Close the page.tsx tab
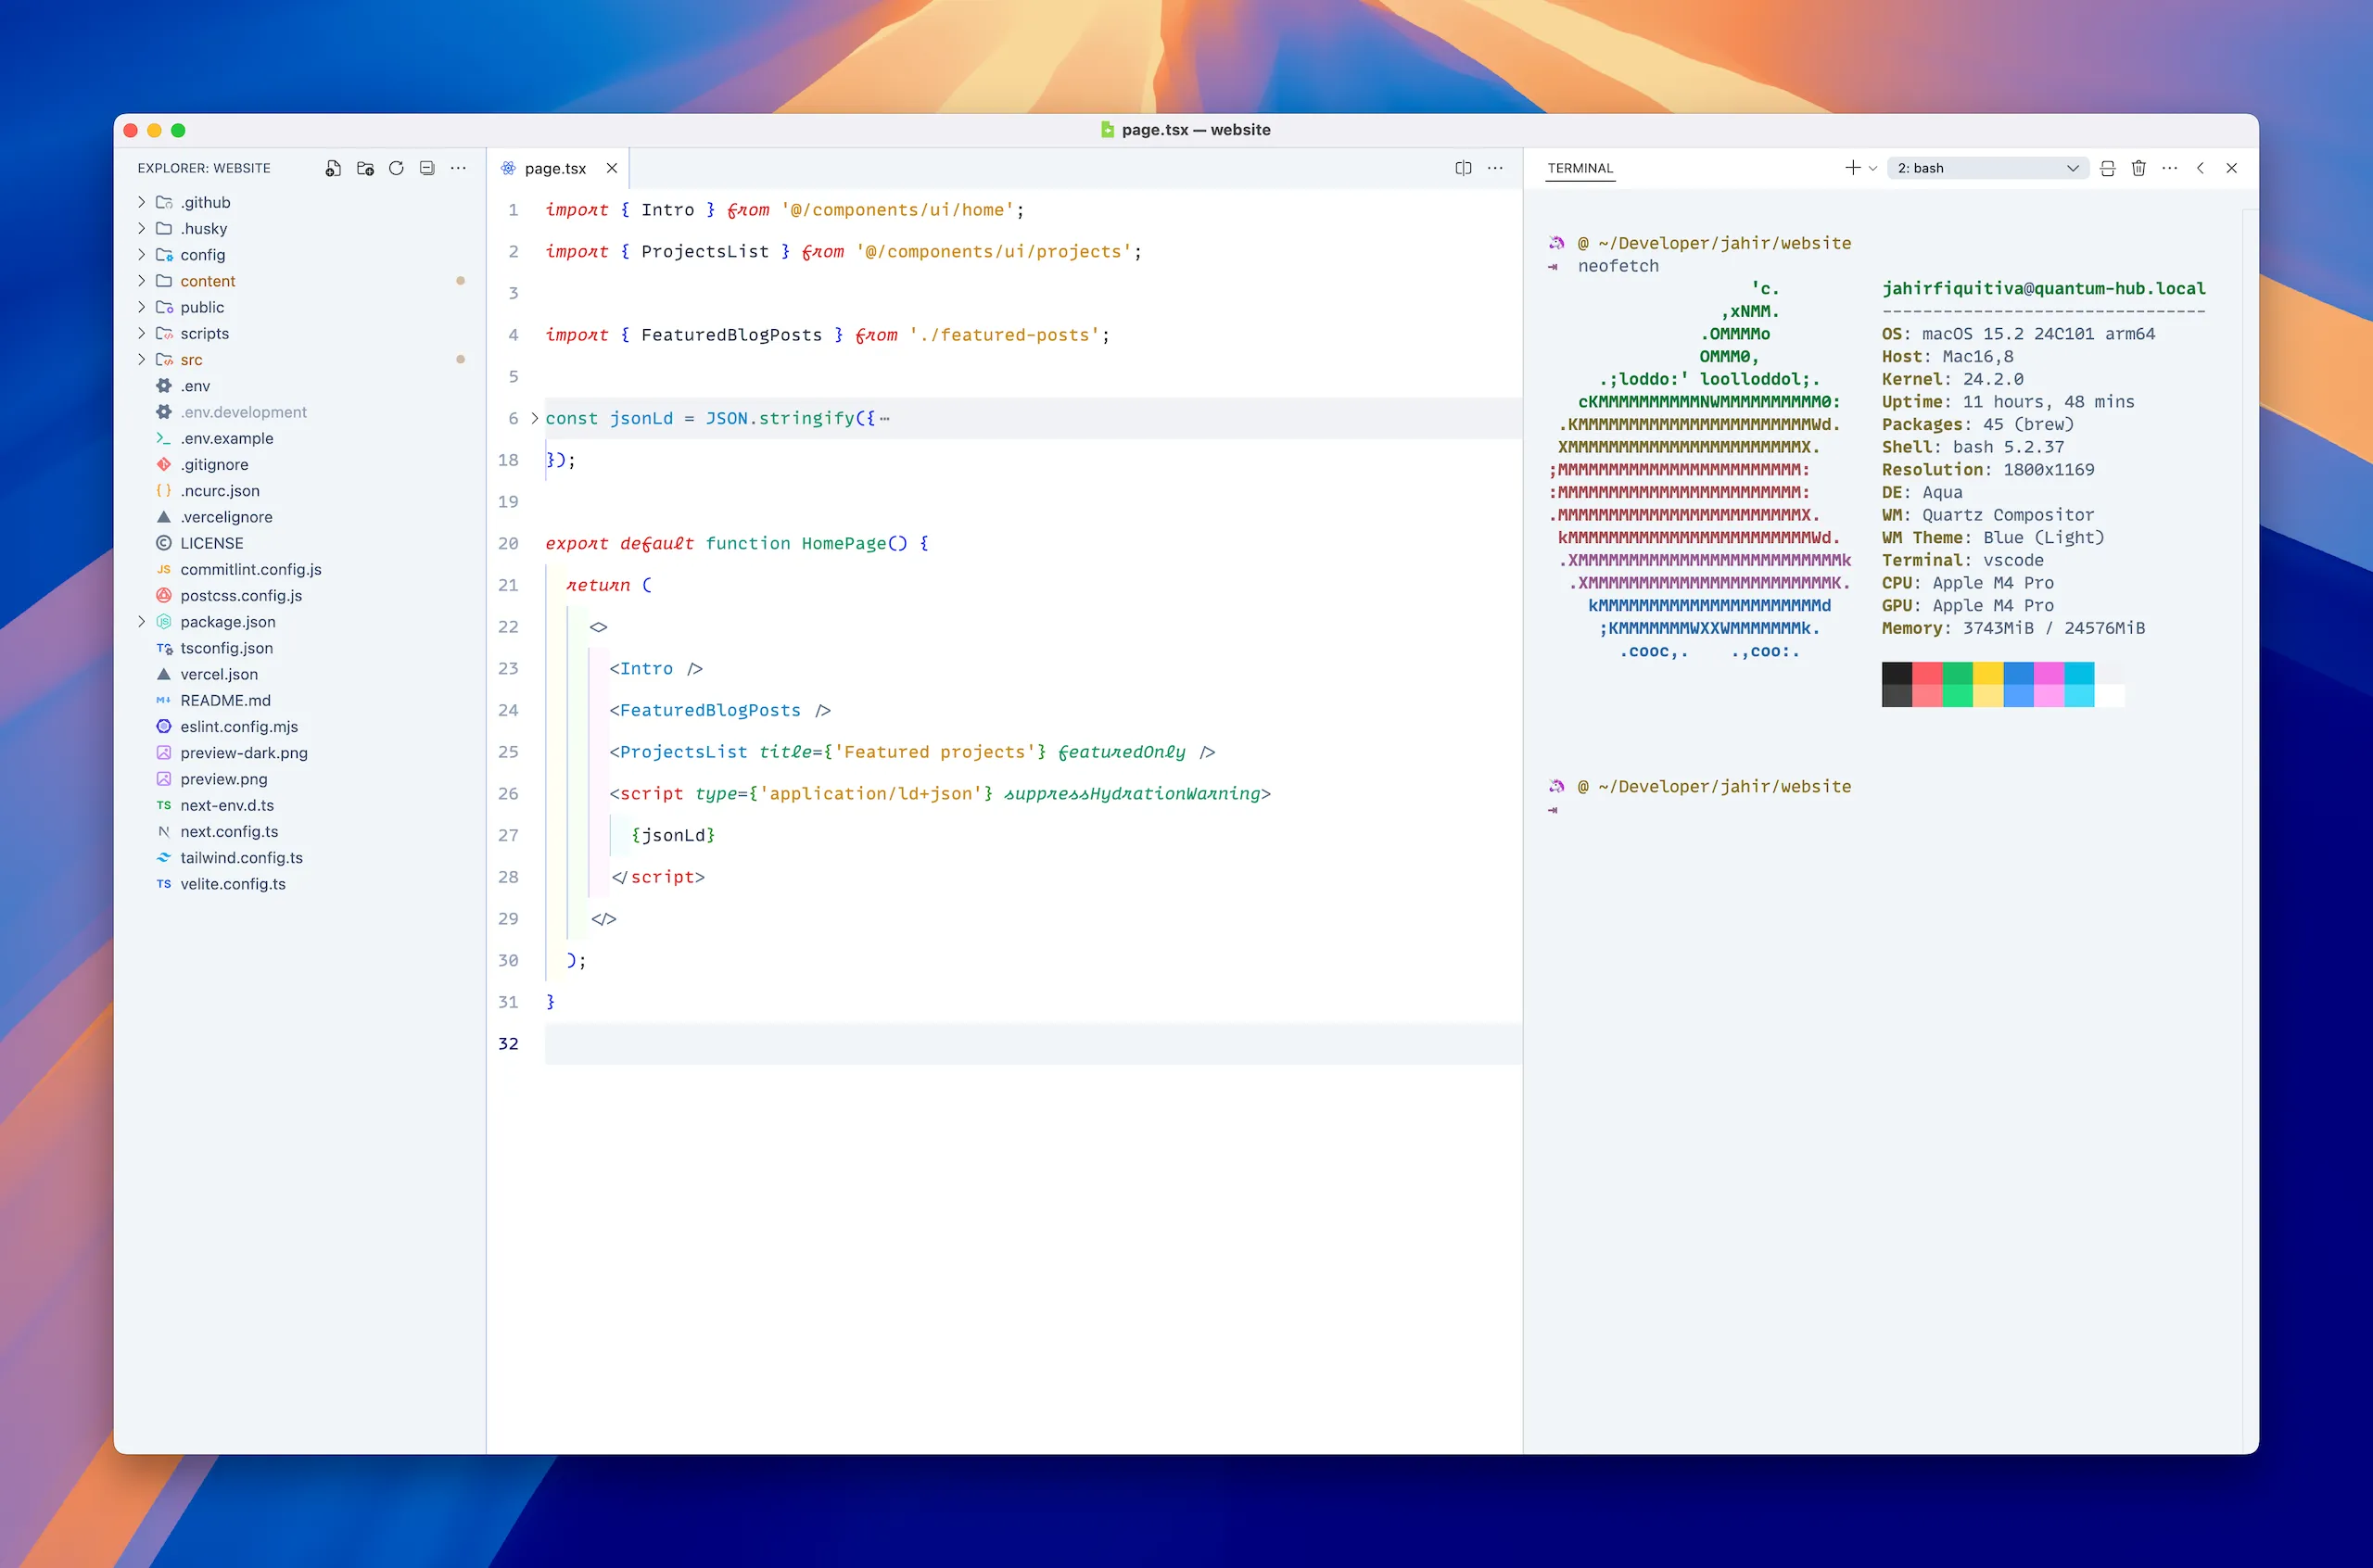Image resolution: width=2373 pixels, height=1568 pixels. (x=612, y=168)
